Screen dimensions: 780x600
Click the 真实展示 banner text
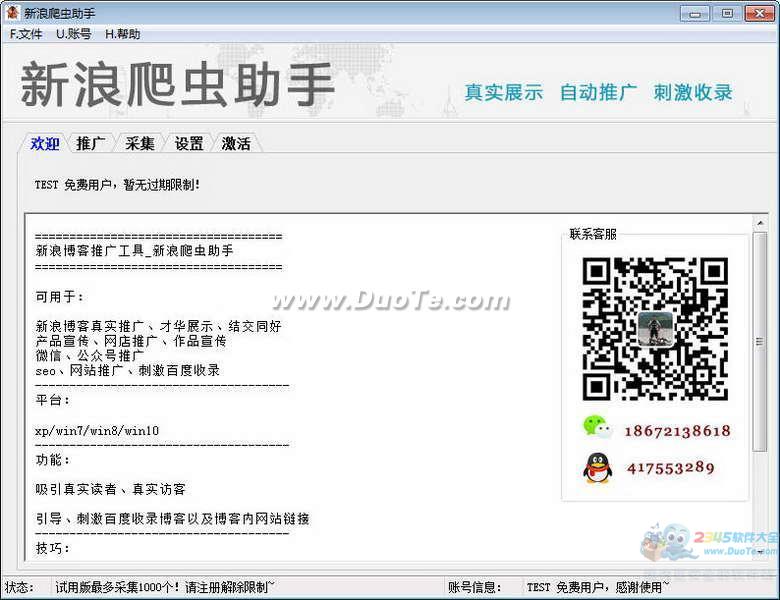503,93
